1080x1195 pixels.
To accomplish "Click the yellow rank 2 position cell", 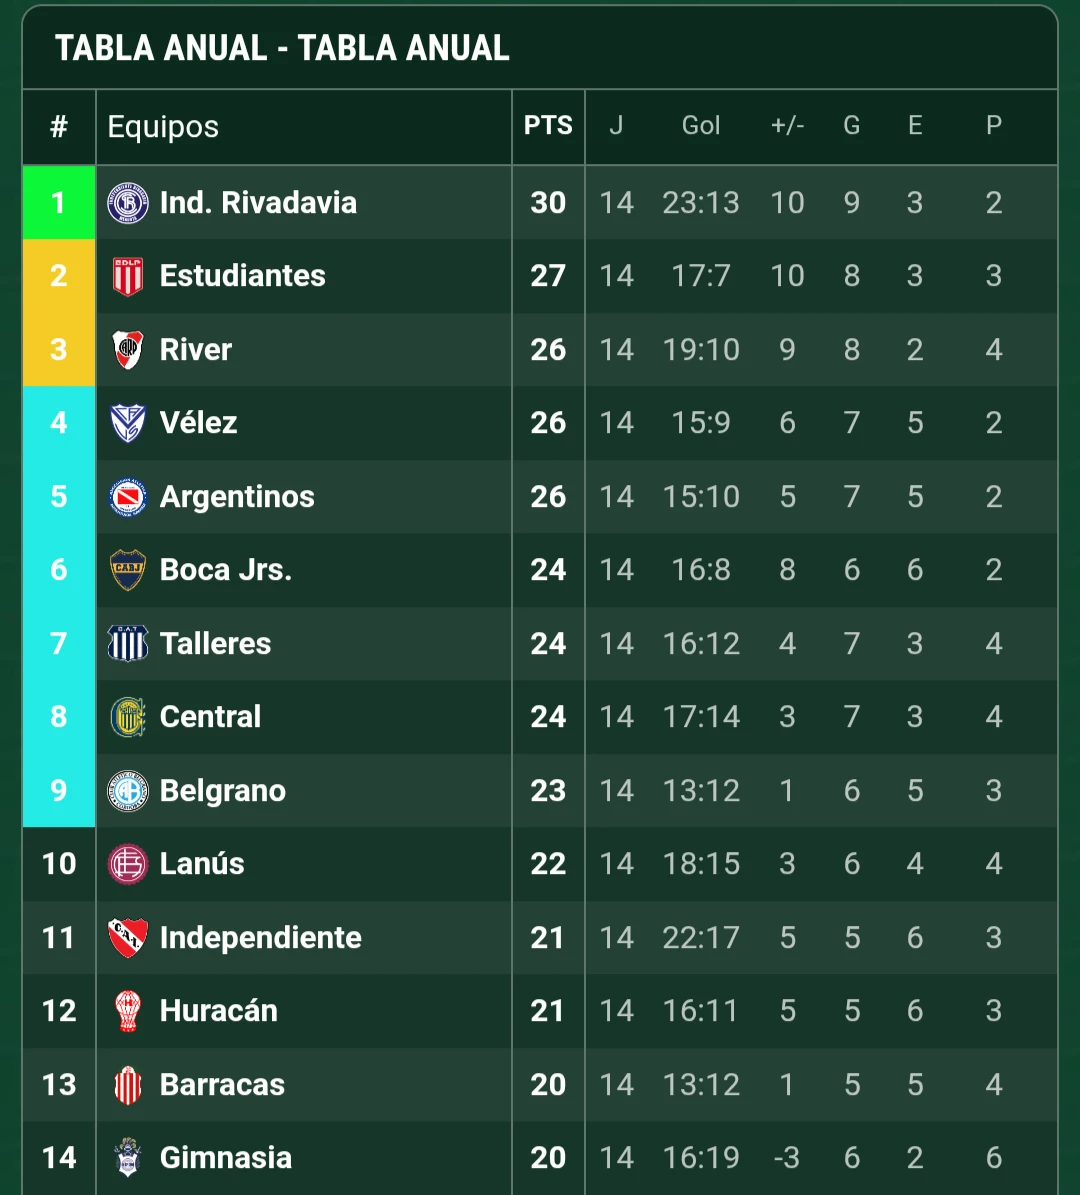I will (x=58, y=276).
